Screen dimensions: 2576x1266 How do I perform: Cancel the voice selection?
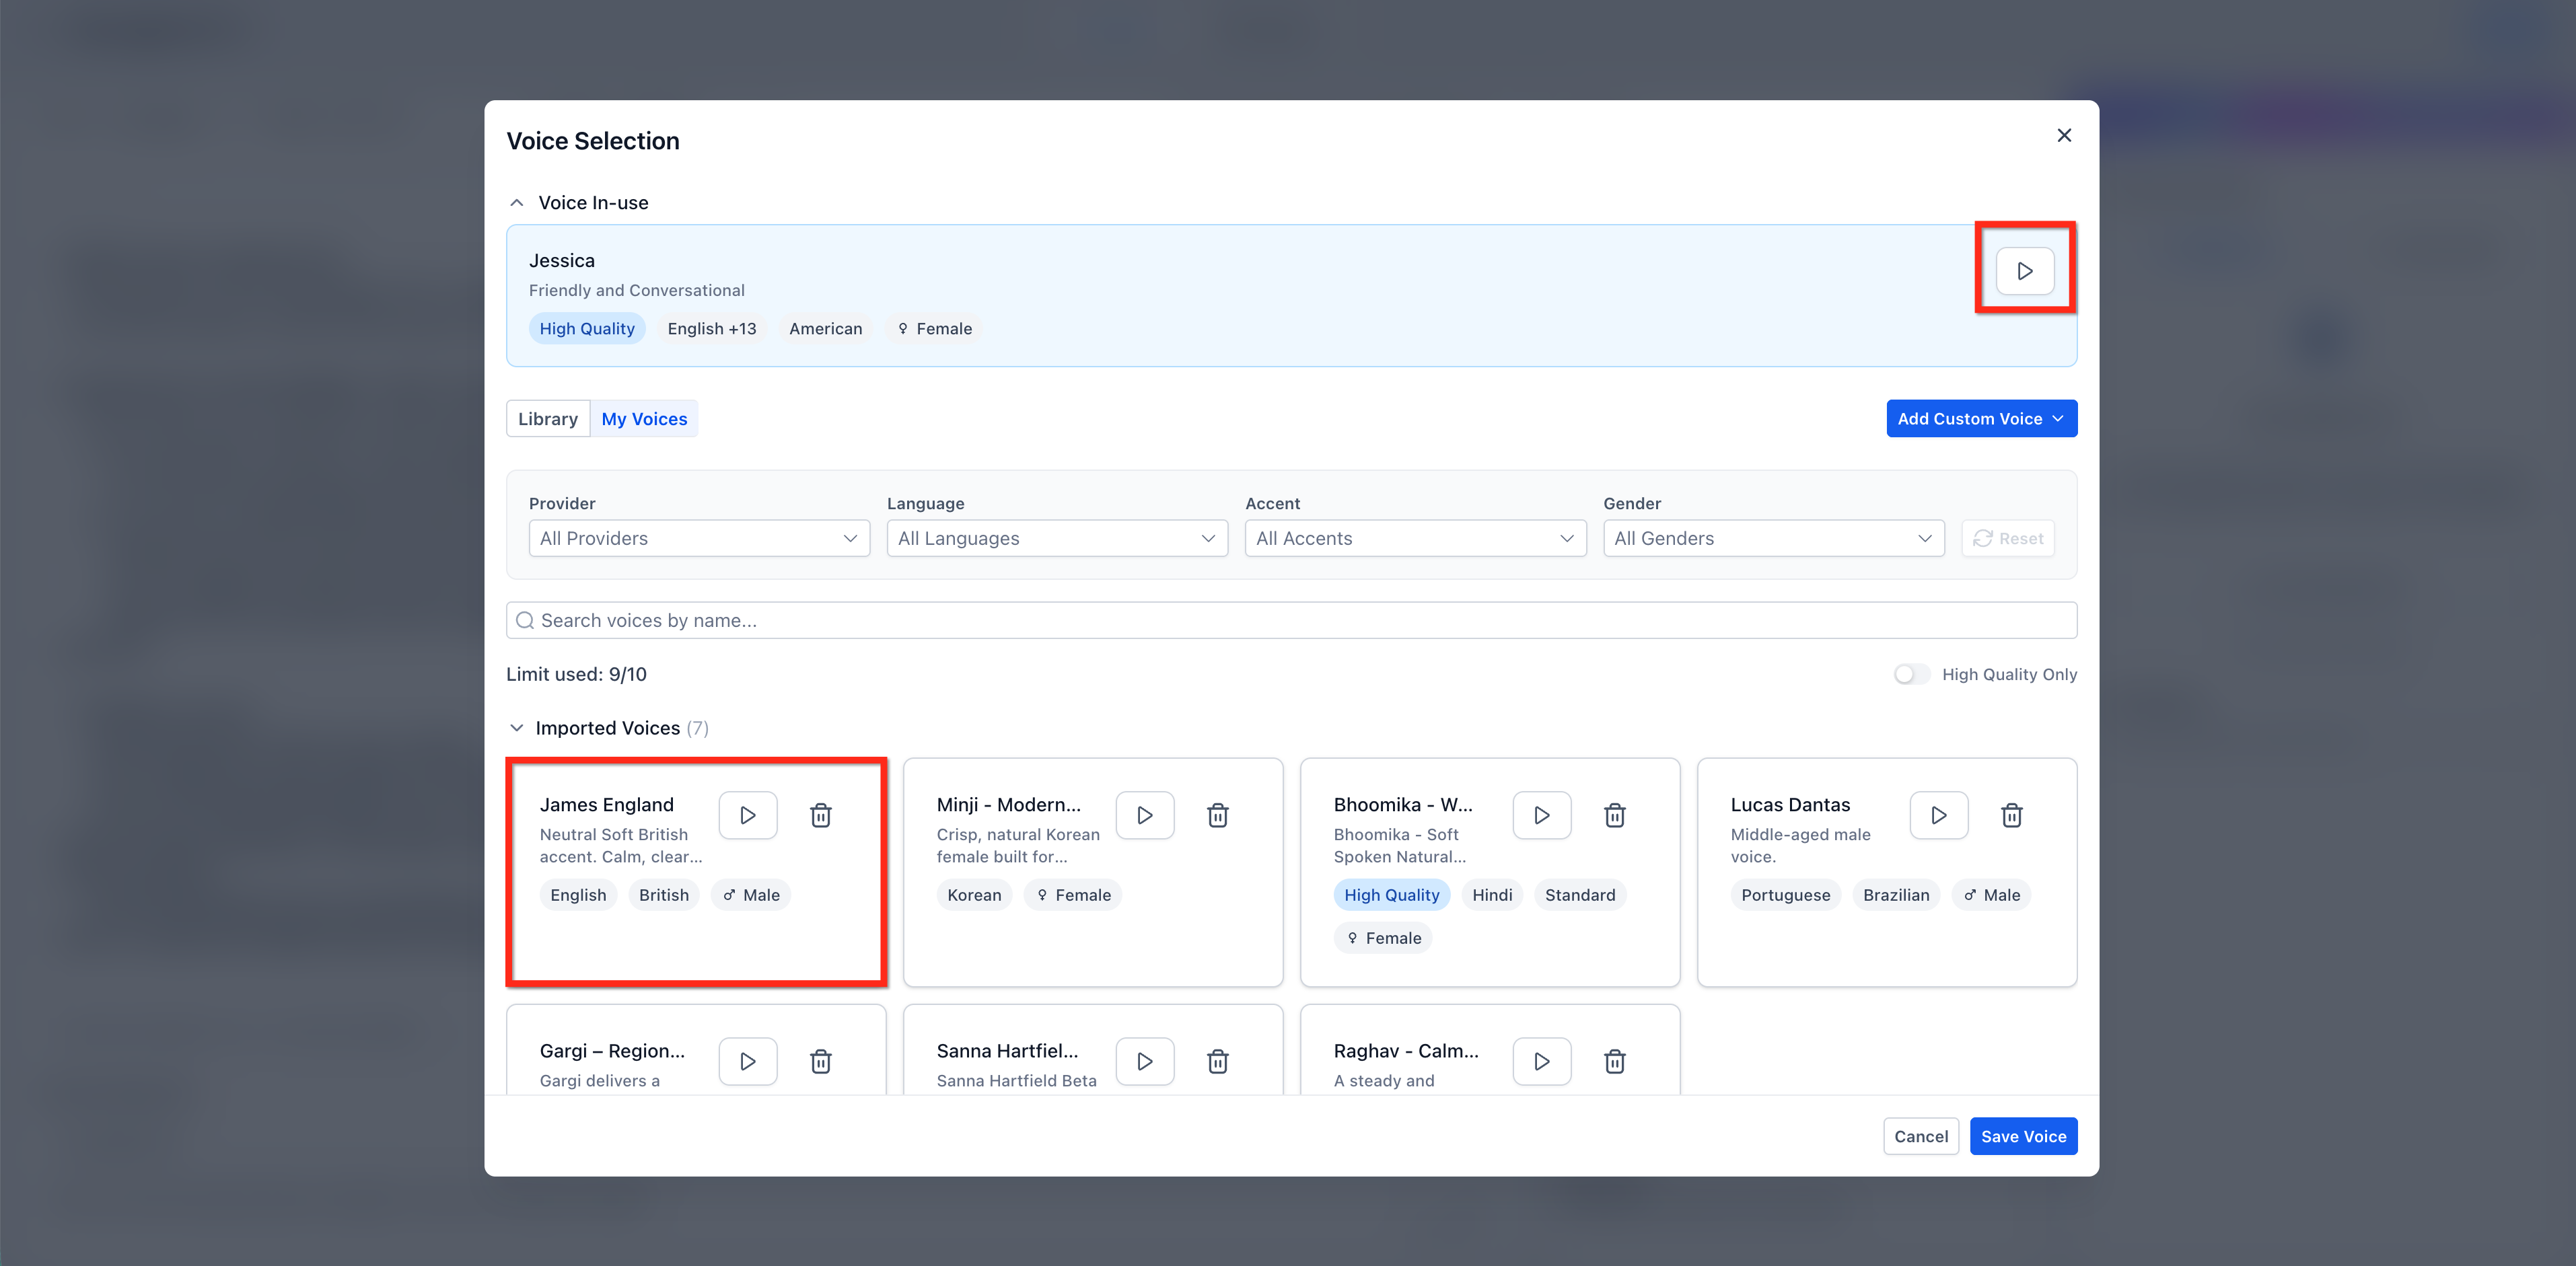click(1921, 1136)
